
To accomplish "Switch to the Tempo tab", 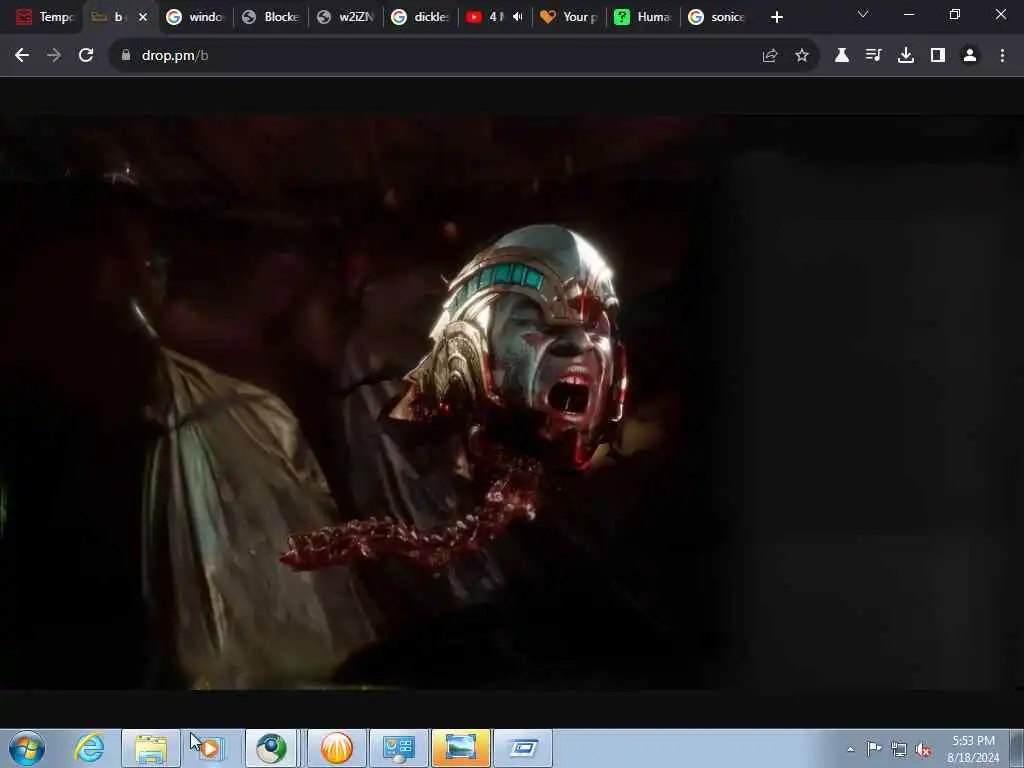I will [44, 17].
